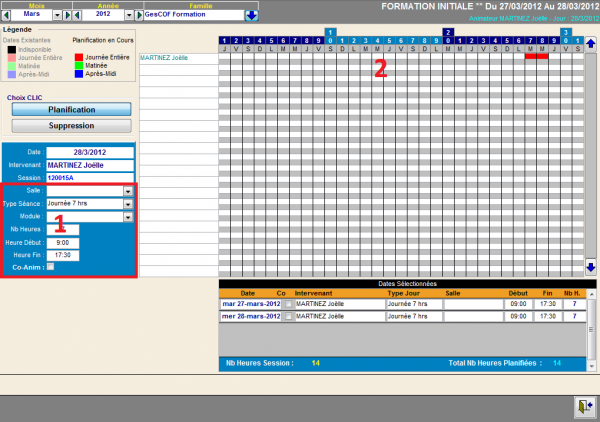Tick Co checkbox for mar 27-mars-2012 row

point(287,302)
